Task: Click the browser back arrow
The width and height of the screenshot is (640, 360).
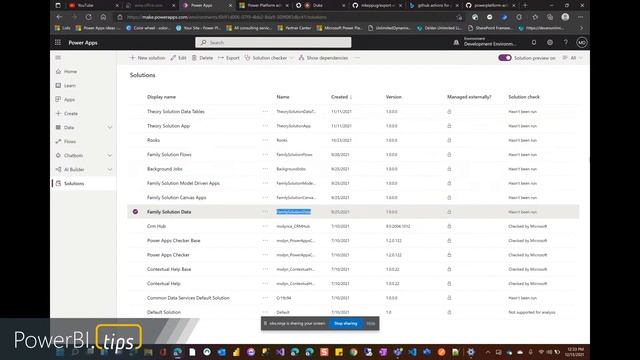Action: (x=59, y=17)
